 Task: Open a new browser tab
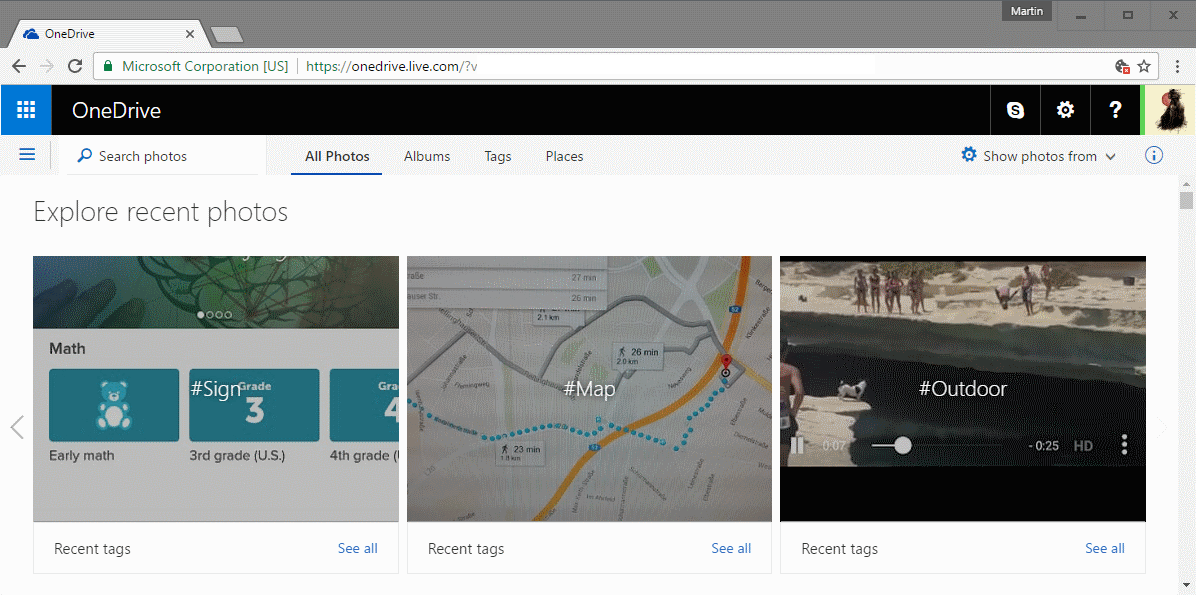click(x=227, y=34)
